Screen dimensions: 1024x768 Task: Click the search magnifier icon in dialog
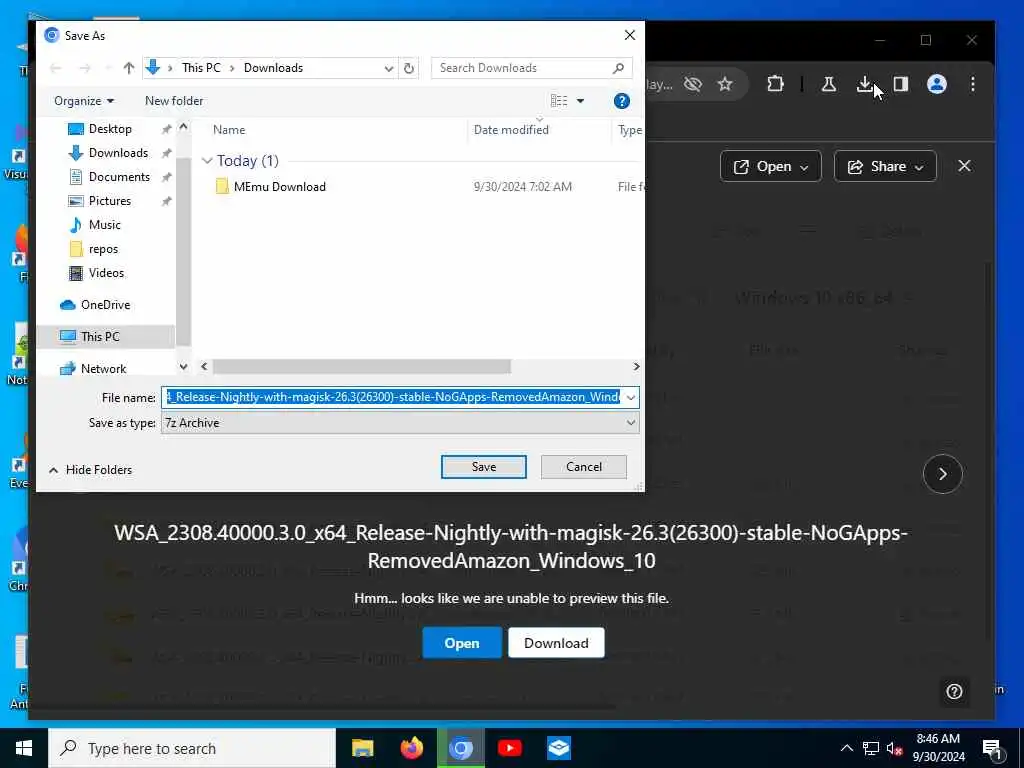[618, 68]
